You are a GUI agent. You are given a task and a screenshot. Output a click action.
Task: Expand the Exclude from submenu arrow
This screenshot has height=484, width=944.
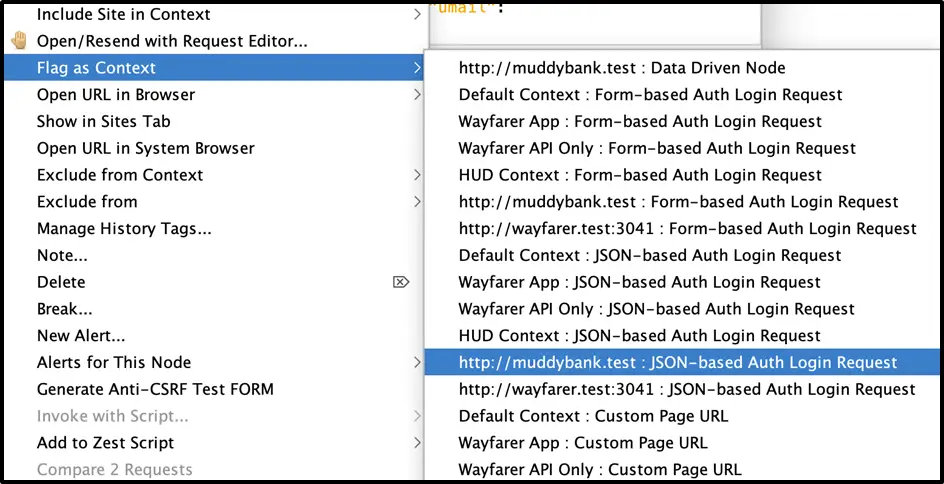(x=417, y=202)
